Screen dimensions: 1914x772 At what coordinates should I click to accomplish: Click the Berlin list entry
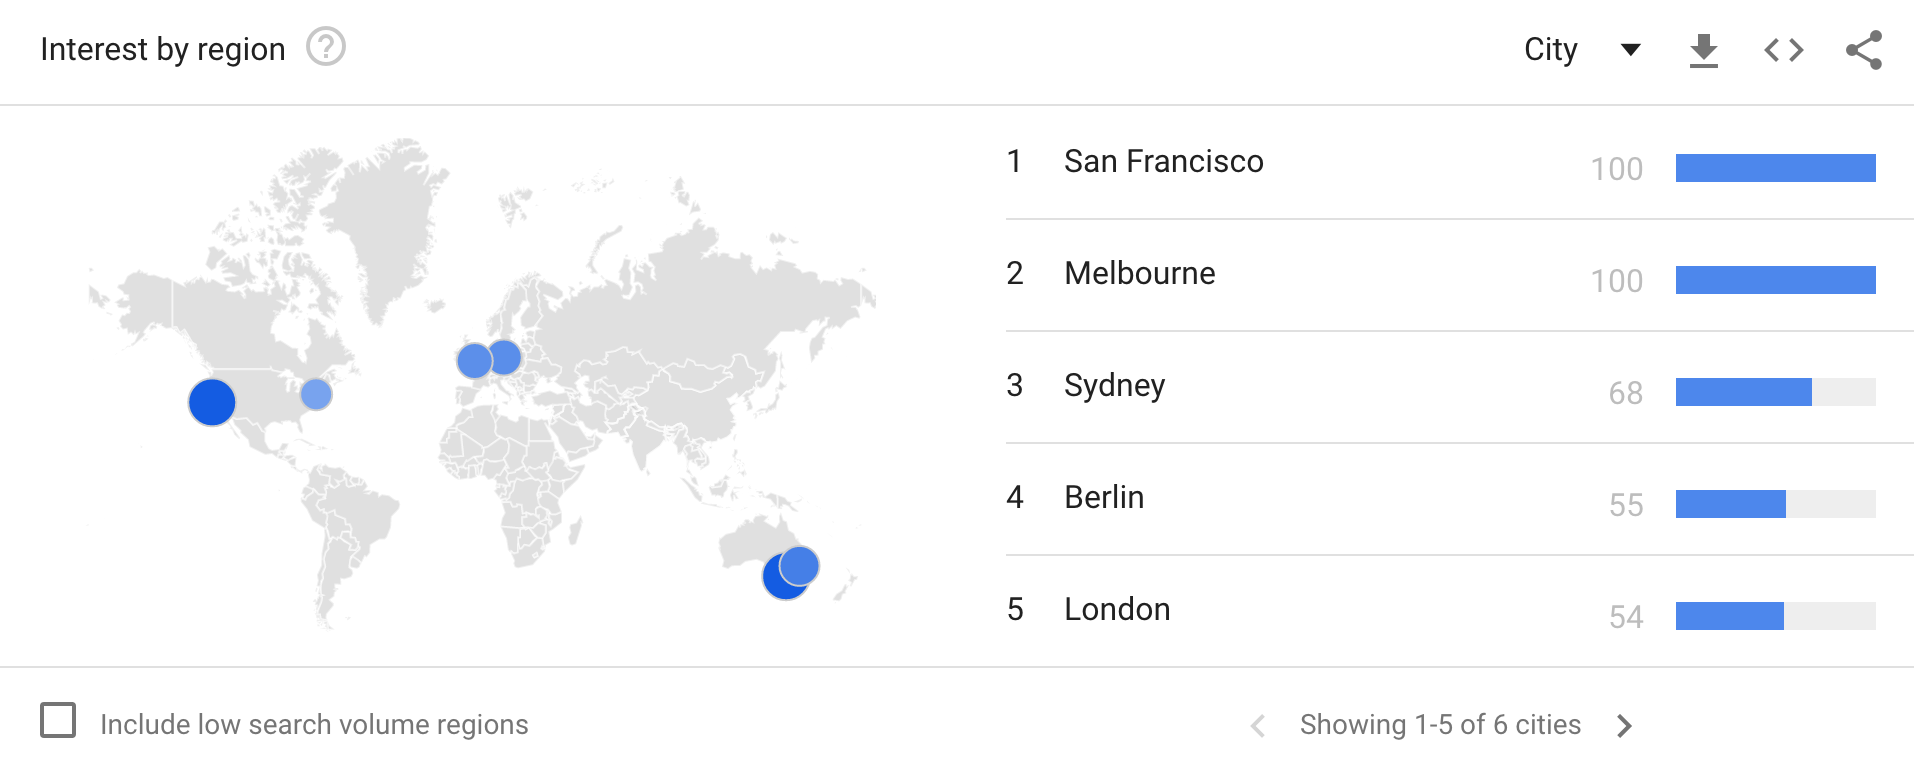coord(1104,498)
